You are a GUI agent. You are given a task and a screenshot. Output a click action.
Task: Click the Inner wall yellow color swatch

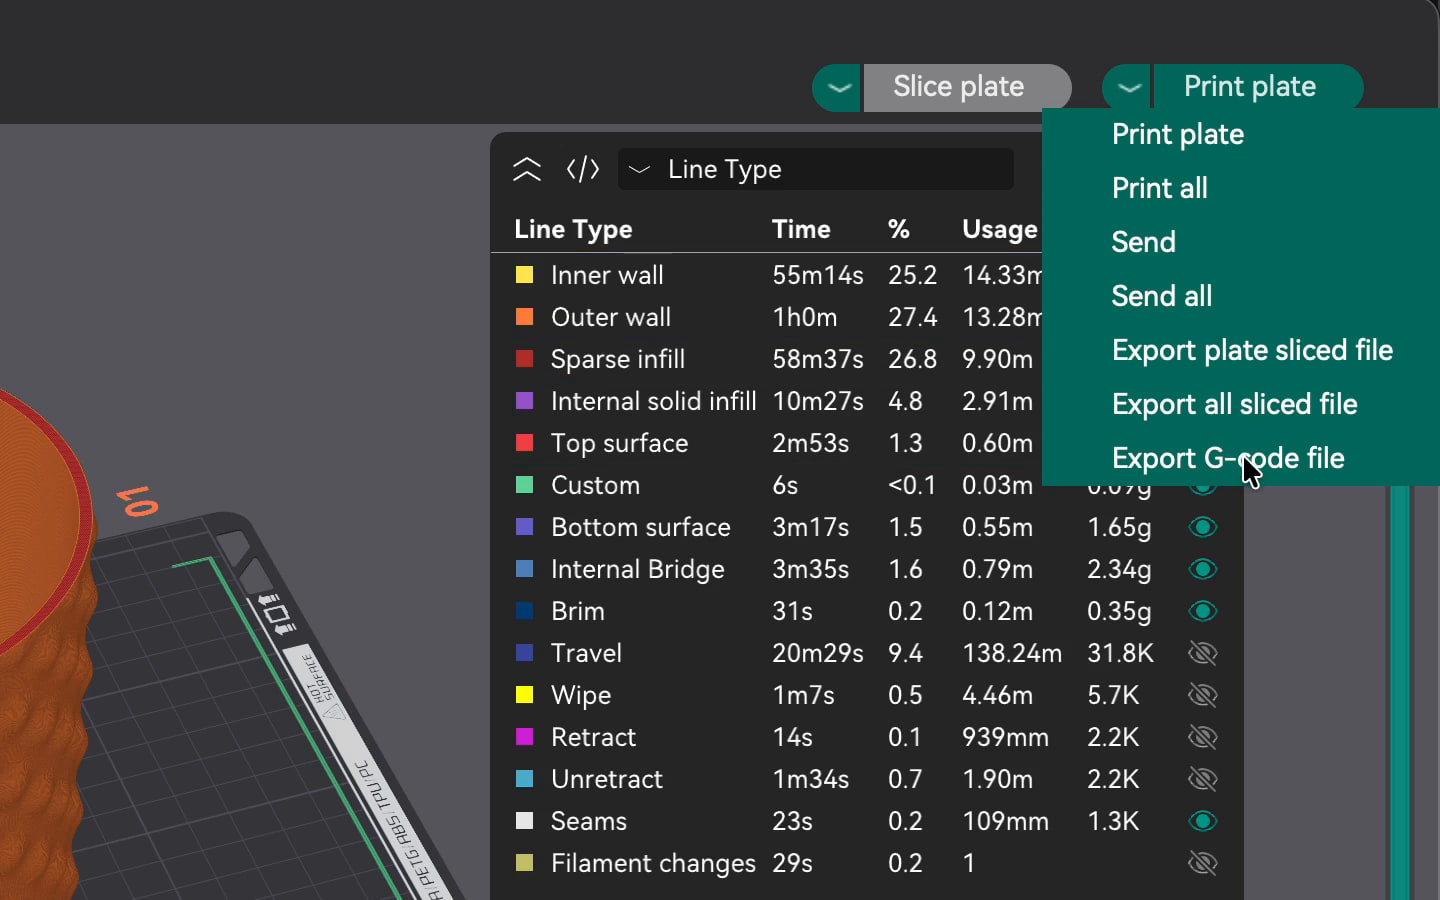(x=524, y=274)
